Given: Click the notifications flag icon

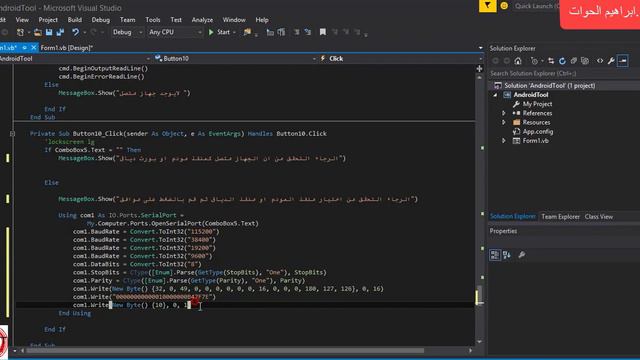Looking at the screenshot, I should click(x=487, y=6).
